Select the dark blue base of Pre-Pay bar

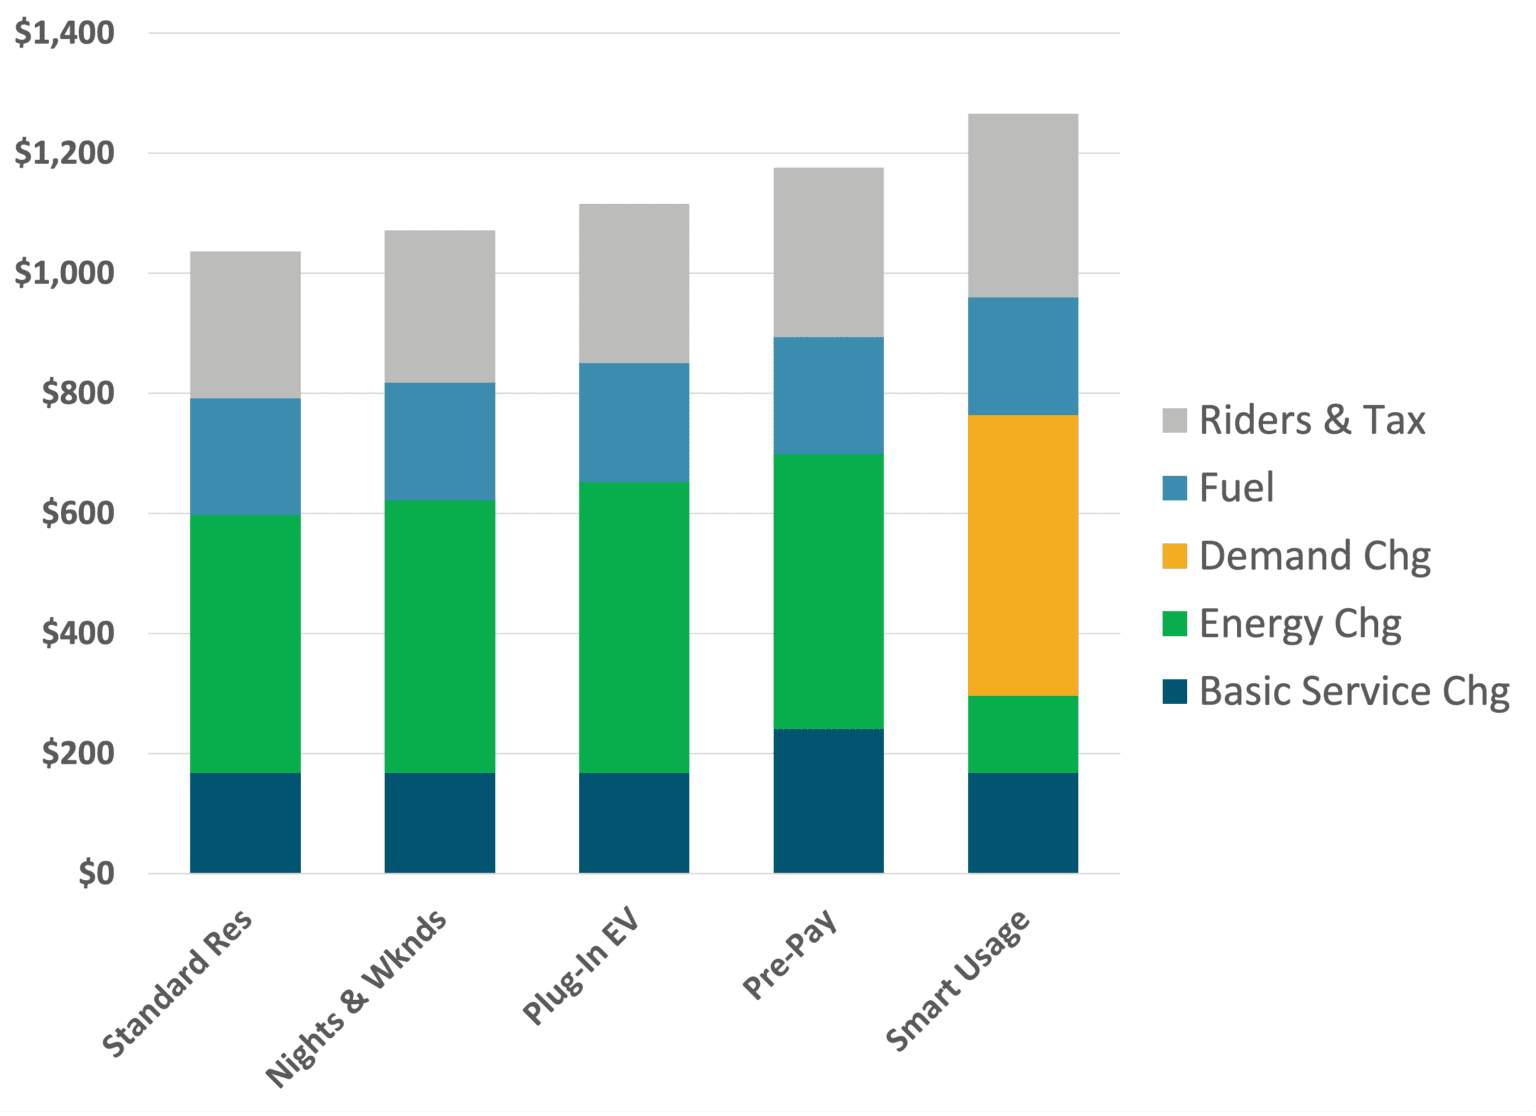[x=828, y=801]
